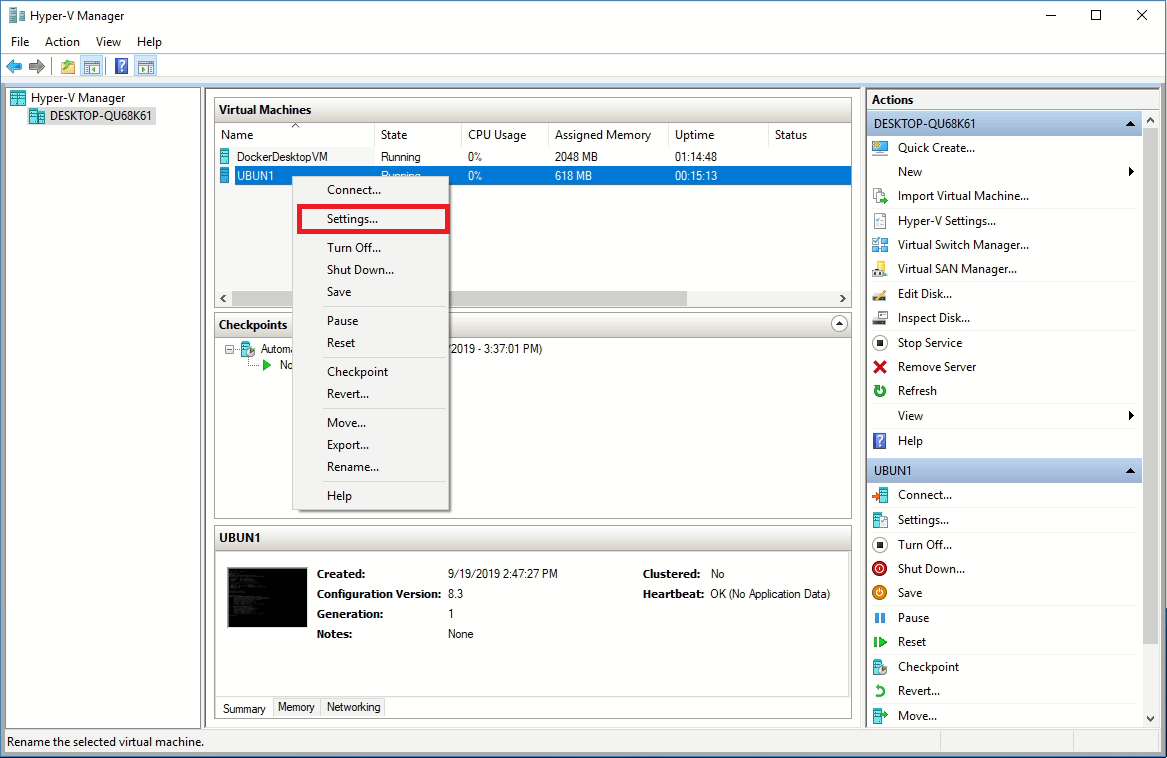Choose Turn Off... in the context menu
The image size is (1167, 758).
[x=373, y=248]
